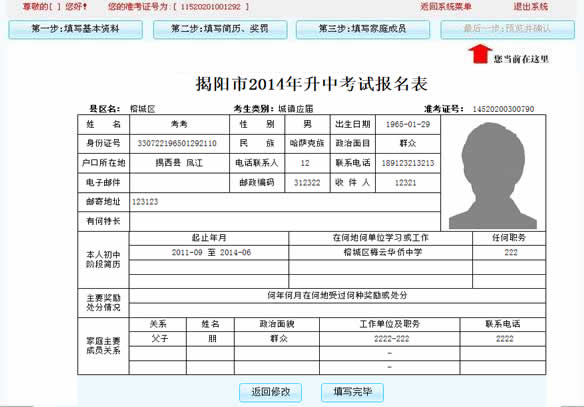Click recipient value 12321

pos(405,182)
